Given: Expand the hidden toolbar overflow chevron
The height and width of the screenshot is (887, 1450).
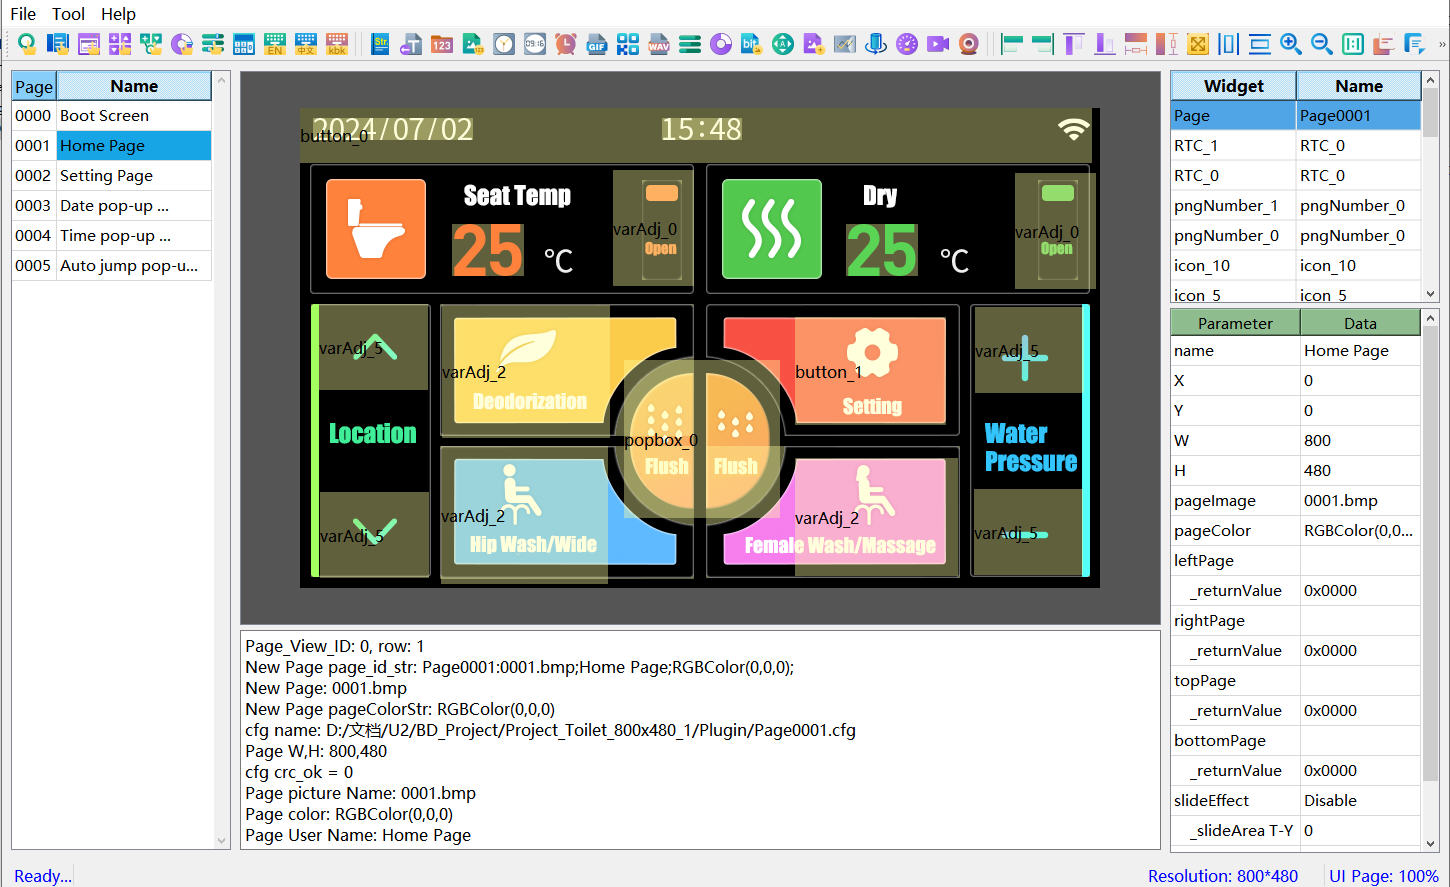Looking at the screenshot, I should (1441, 44).
